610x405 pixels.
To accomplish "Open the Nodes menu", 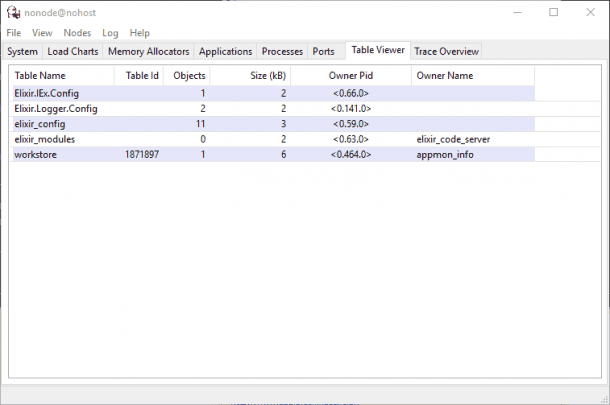I will tap(77, 33).
